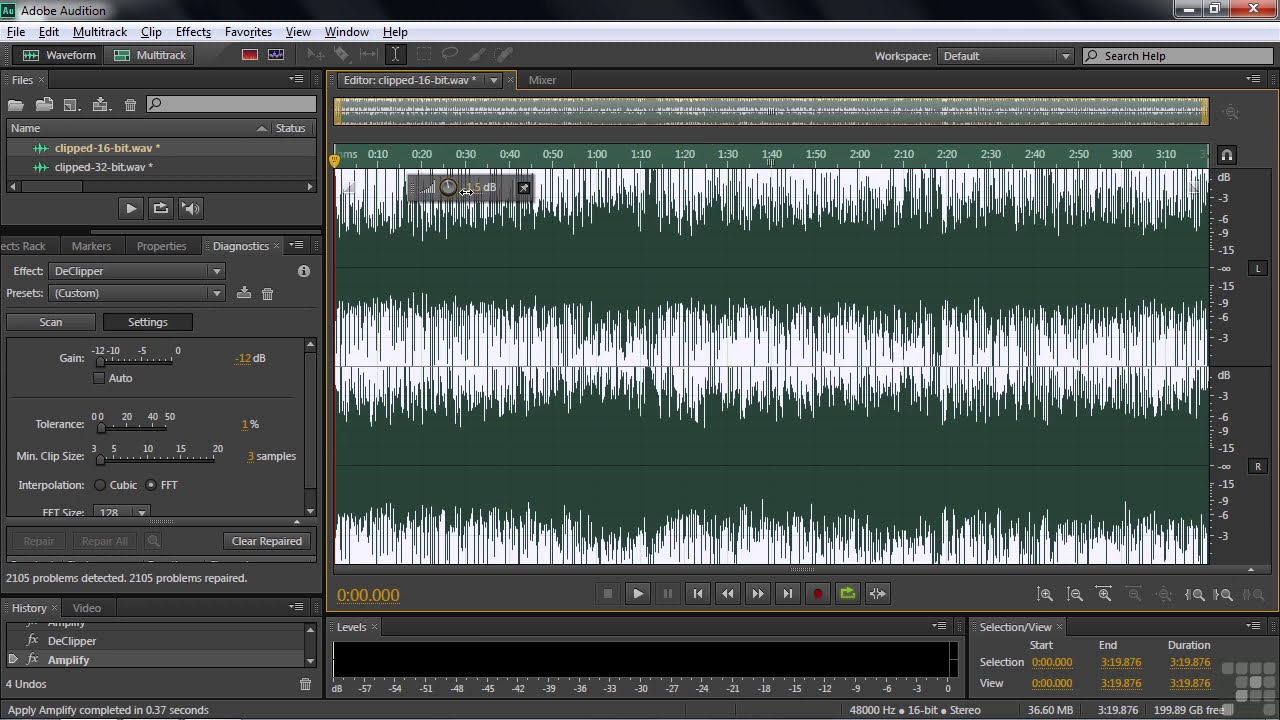This screenshot has width=1280, height=720.
Task: Open the Favorites menu
Action: click(x=248, y=32)
